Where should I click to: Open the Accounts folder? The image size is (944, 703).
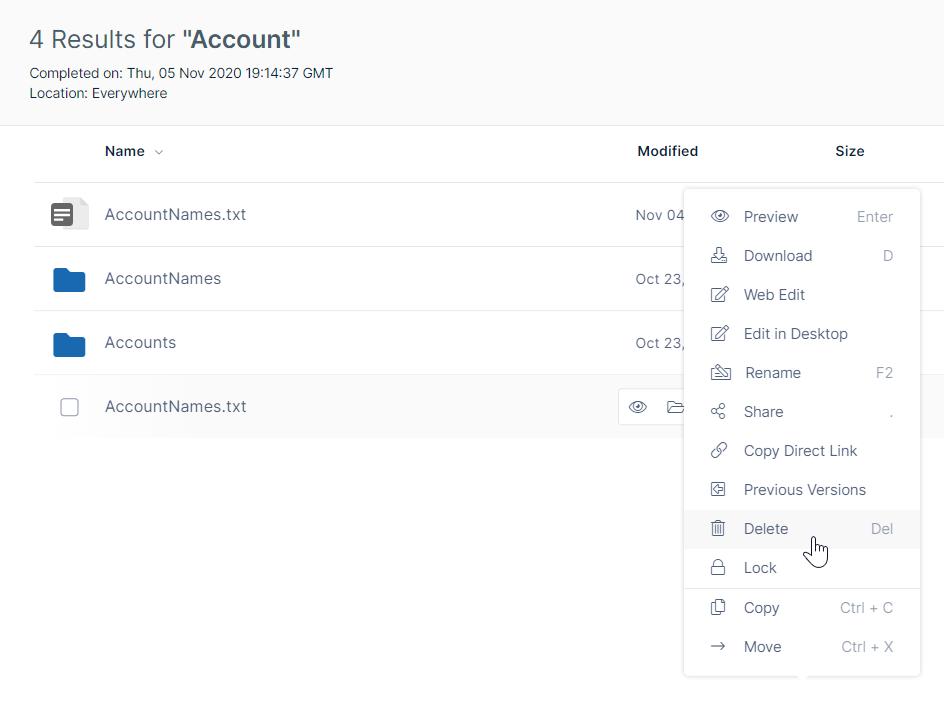point(140,343)
